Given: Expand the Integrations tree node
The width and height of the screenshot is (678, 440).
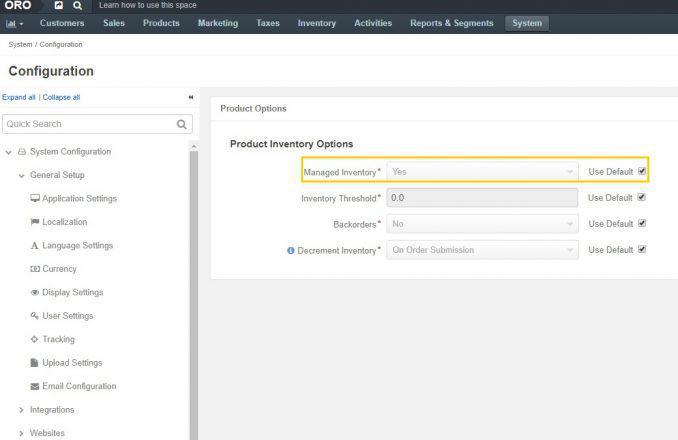Looking at the screenshot, I should coord(22,410).
